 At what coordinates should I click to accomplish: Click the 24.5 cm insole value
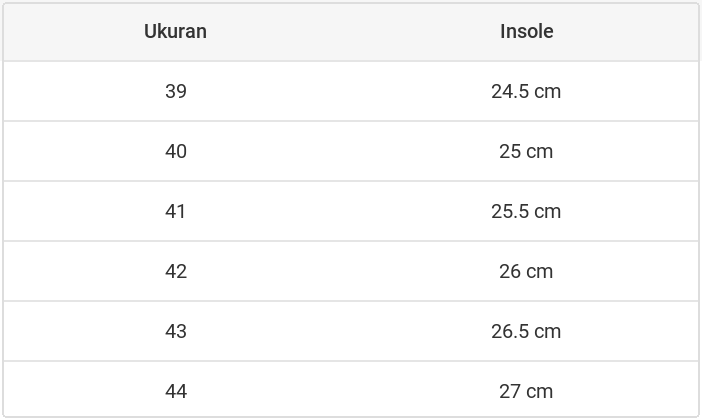tap(526, 91)
